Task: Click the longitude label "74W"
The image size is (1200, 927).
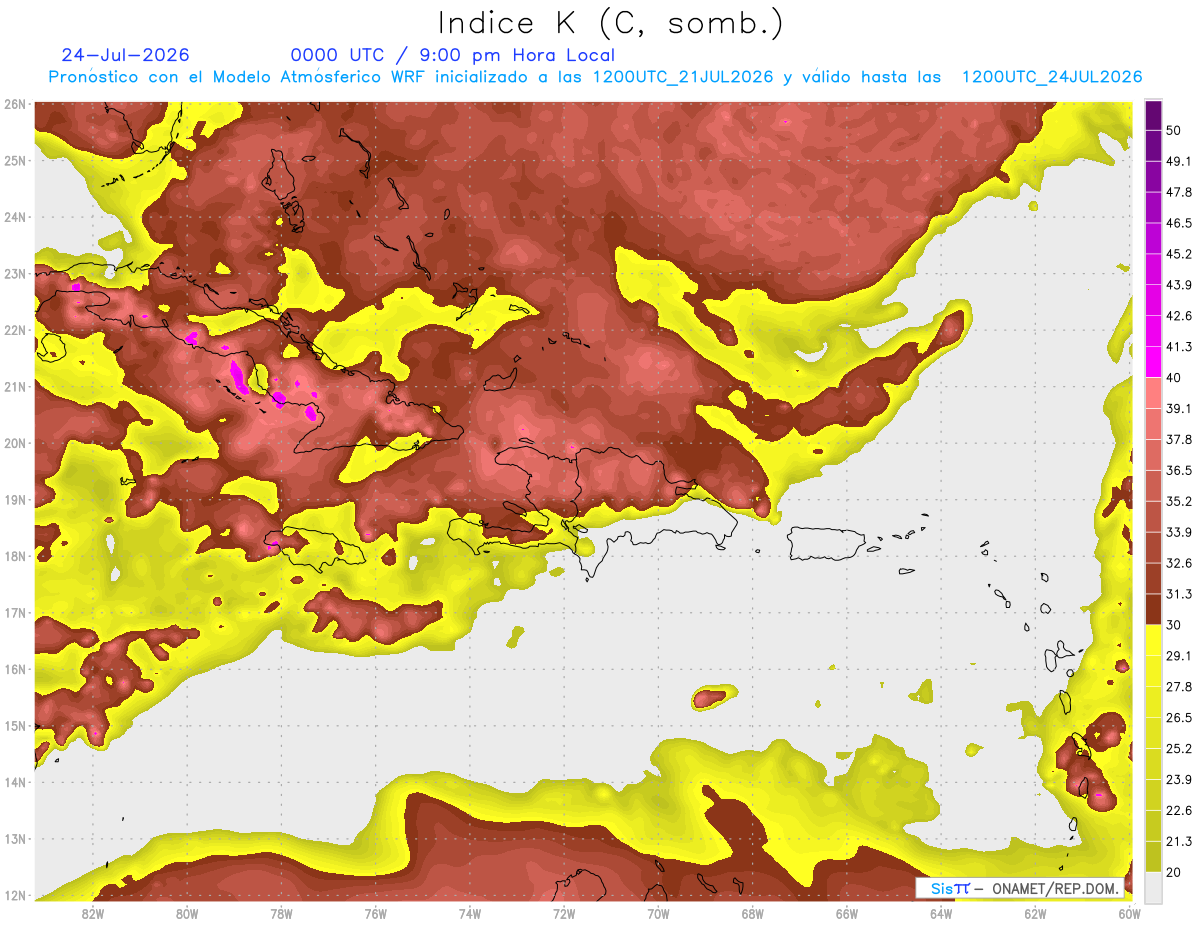Action: pyautogui.click(x=469, y=914)
